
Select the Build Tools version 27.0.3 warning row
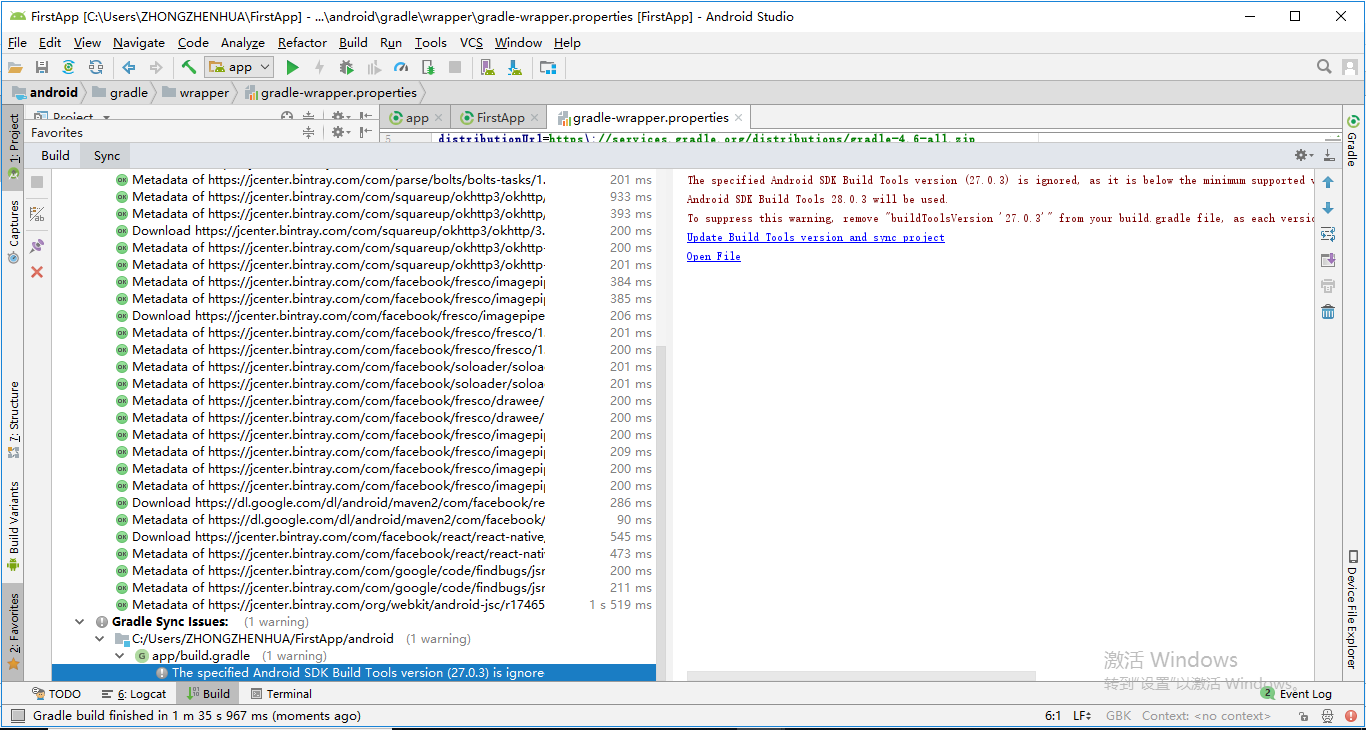point(354,673)
